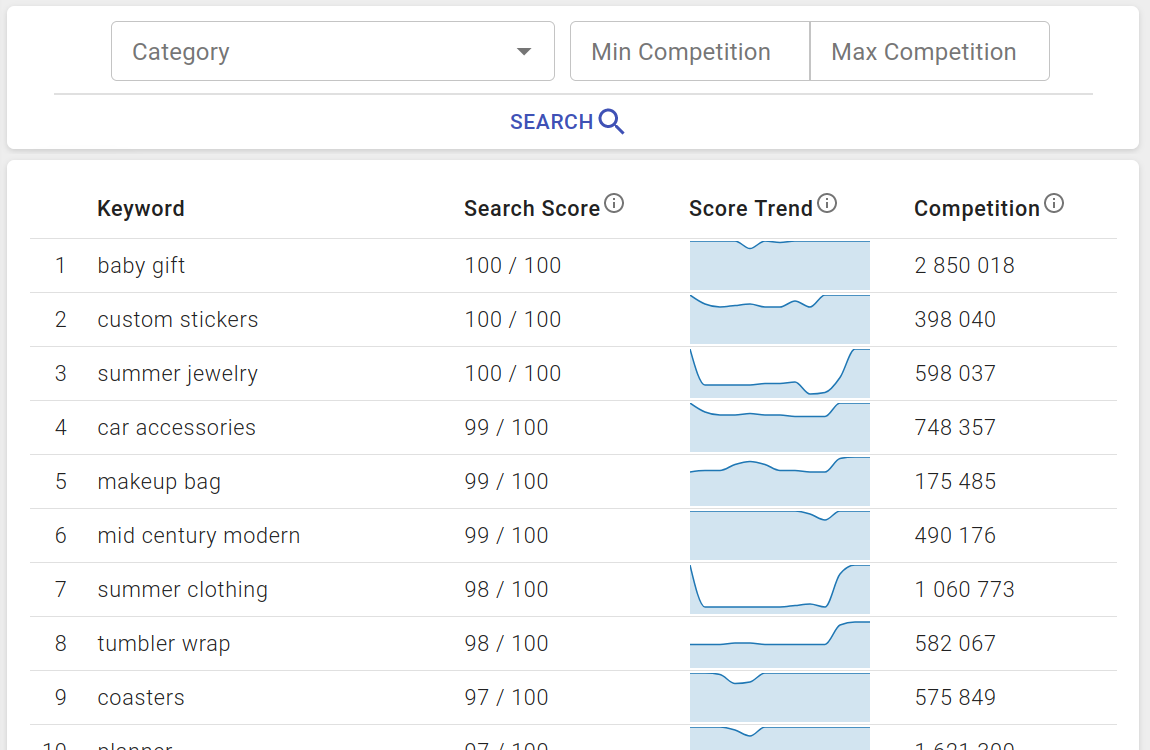Click competition value 490 176
Screen dimensions: 1150x750
pyautogui.click(x=955, y=536)
